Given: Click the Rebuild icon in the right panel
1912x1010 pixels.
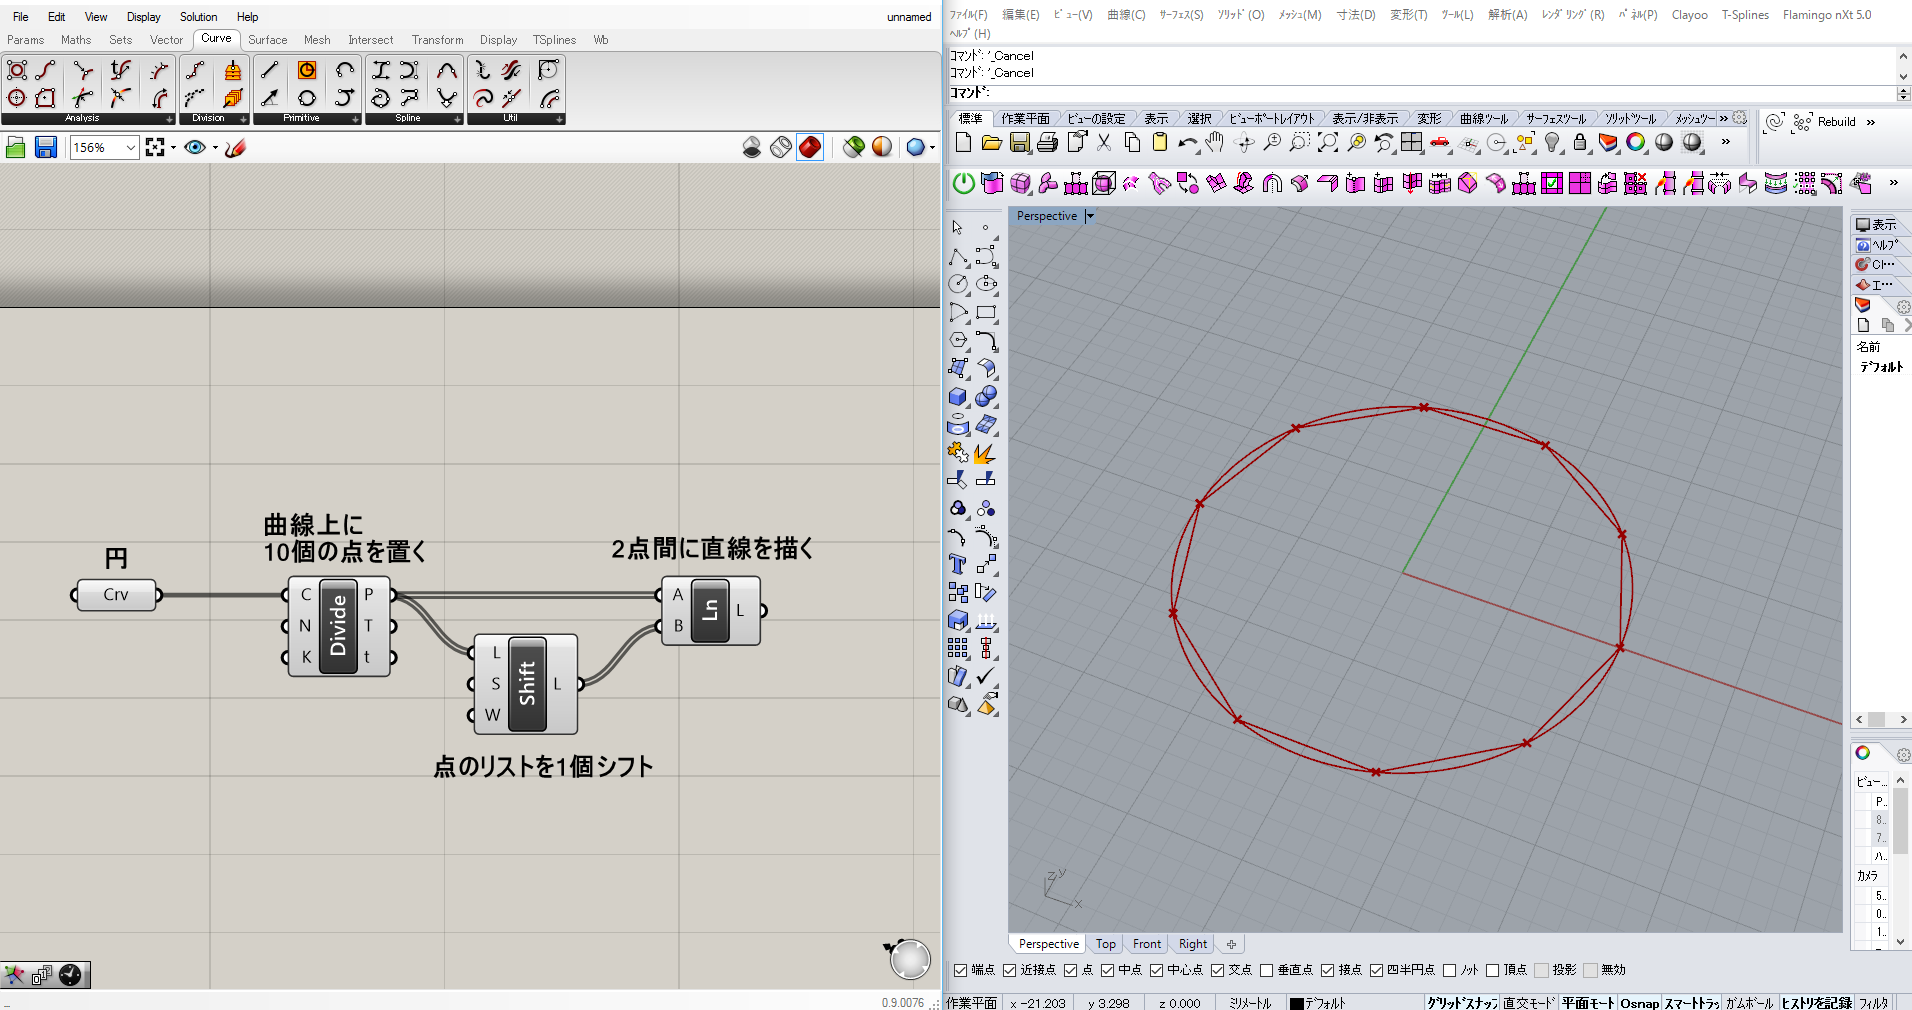Looking at the screenshot, I should click(x=1800, y=121).
